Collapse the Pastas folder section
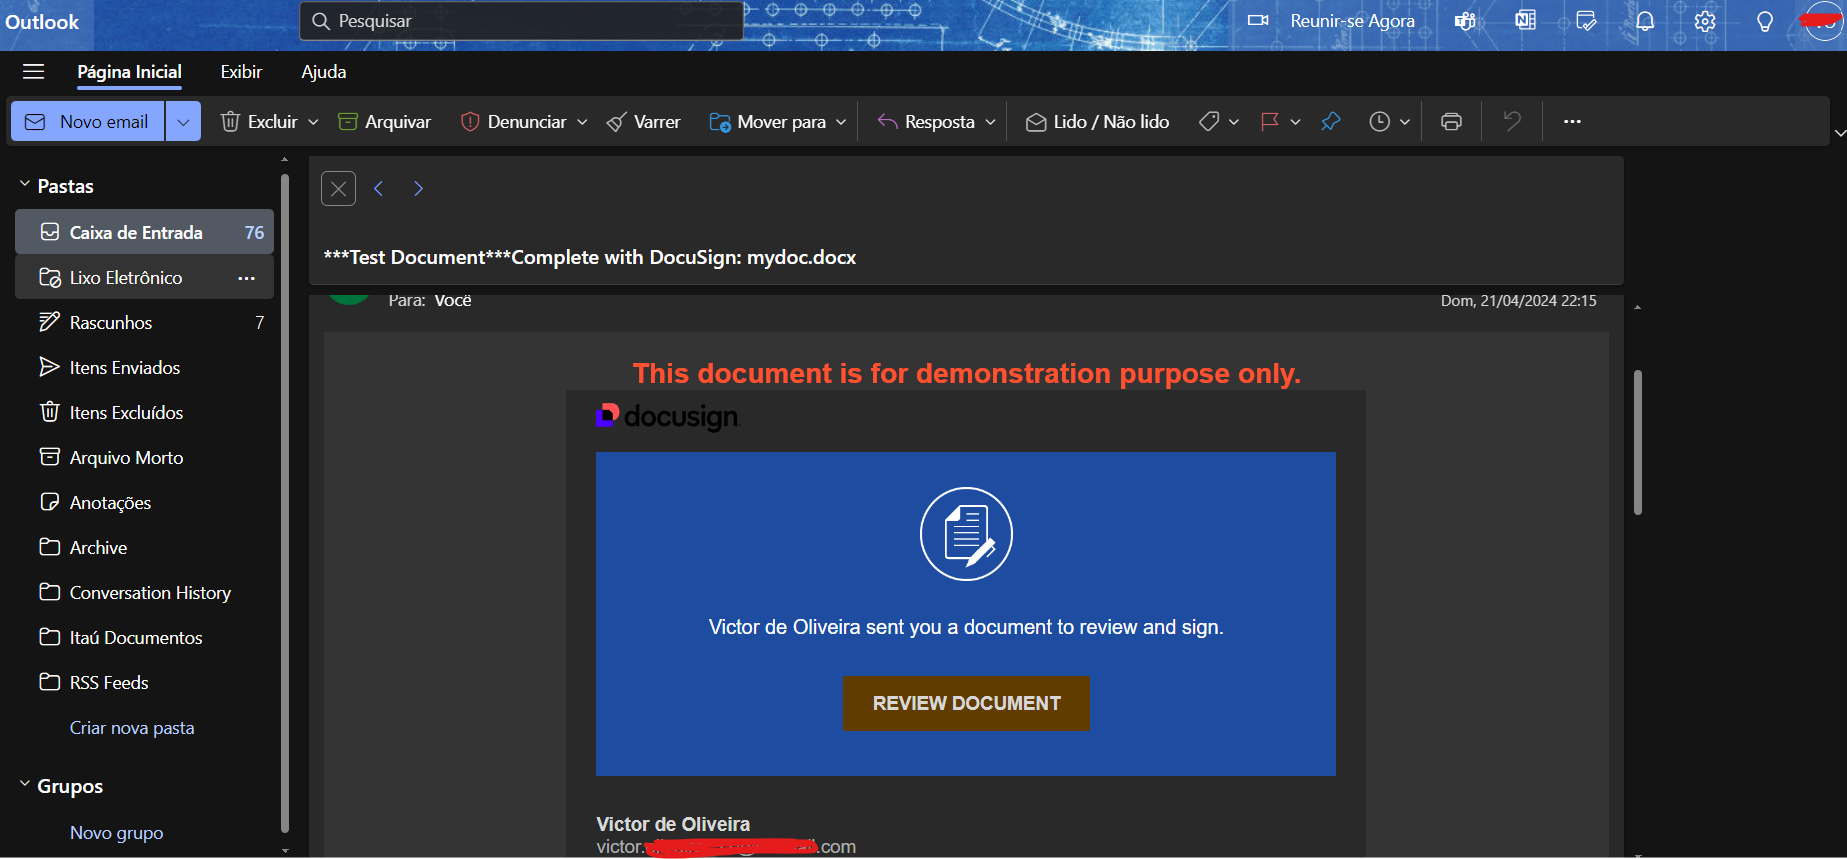Viewport: 1847px width, 859px height. click(x=25, y=185)
